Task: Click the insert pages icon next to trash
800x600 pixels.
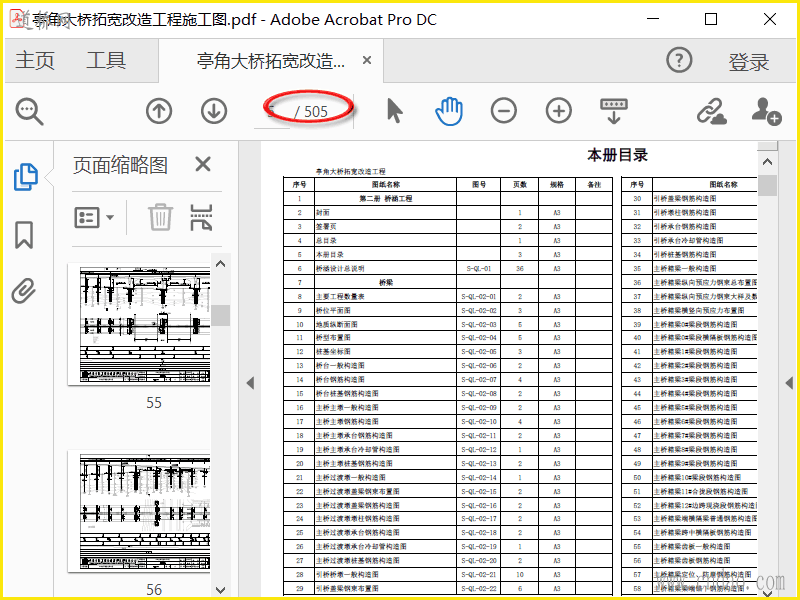Action: coord(201,217)
